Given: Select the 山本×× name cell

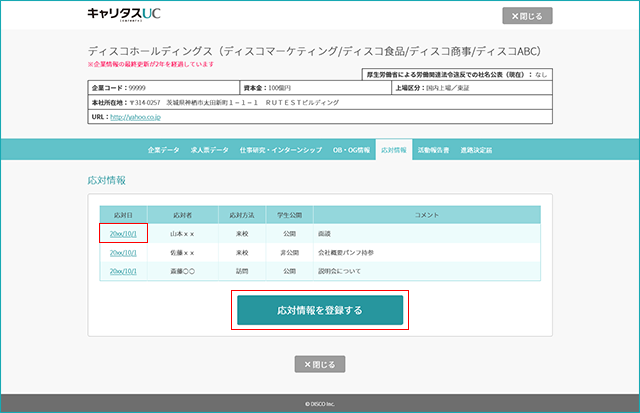Looking at the screenshot, I should click(x=182, y=234).
